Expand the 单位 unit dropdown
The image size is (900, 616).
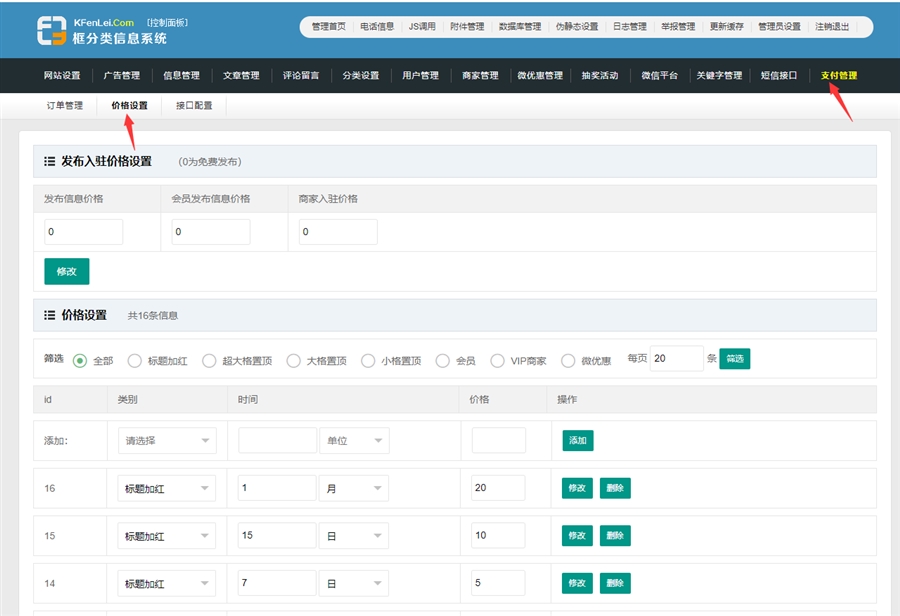pos(354,440)
